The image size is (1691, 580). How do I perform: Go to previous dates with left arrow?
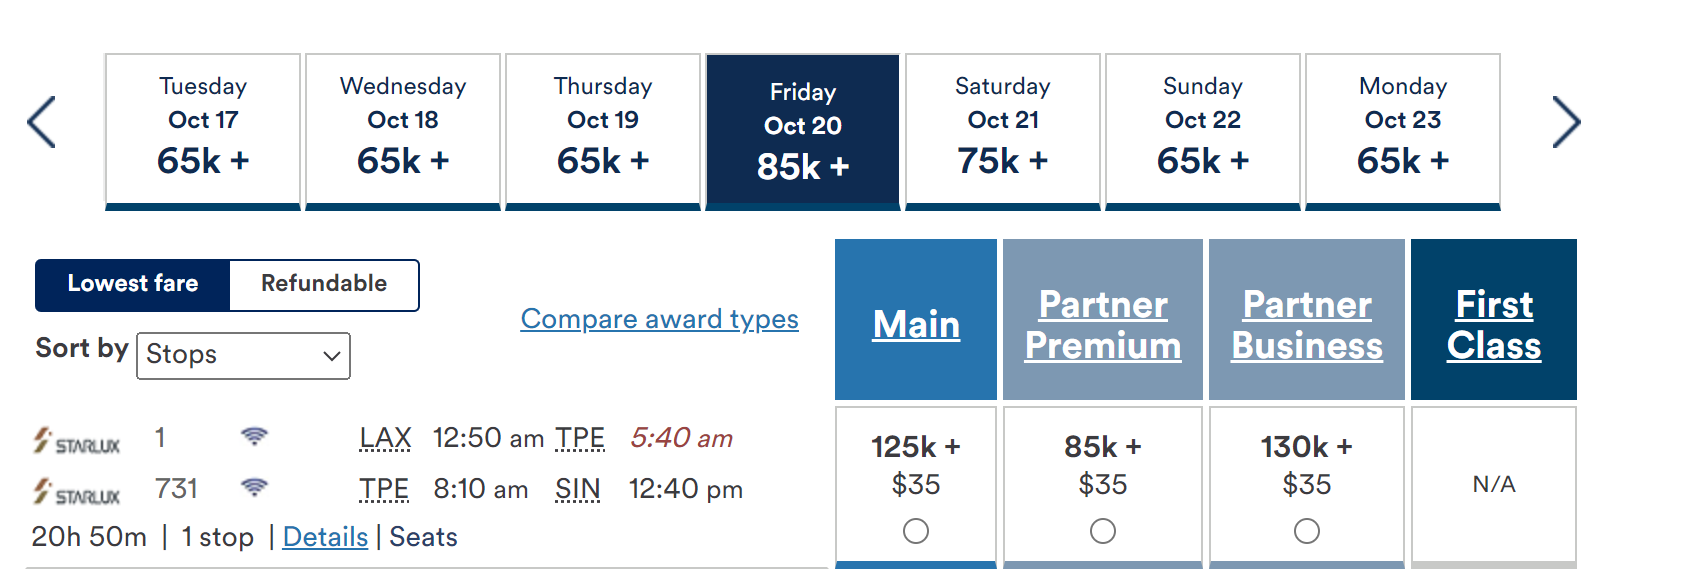41,122
